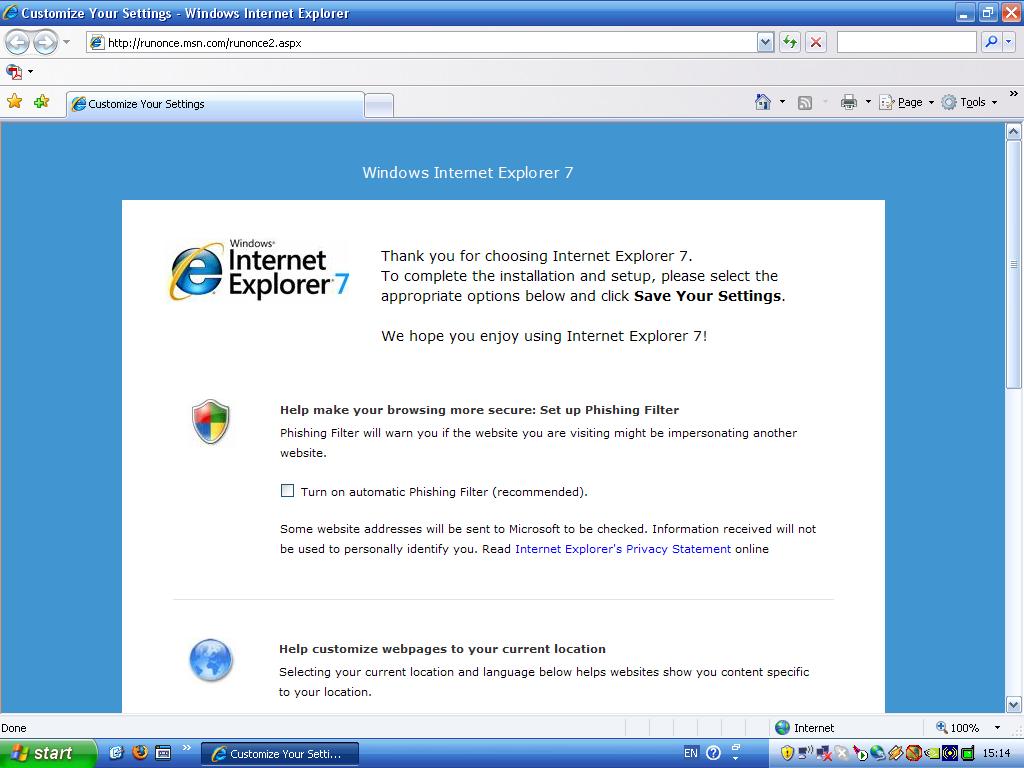Expand the Home button dropdown arrow
Screen dimensions: 1024x768
click(x=782, y=102)
